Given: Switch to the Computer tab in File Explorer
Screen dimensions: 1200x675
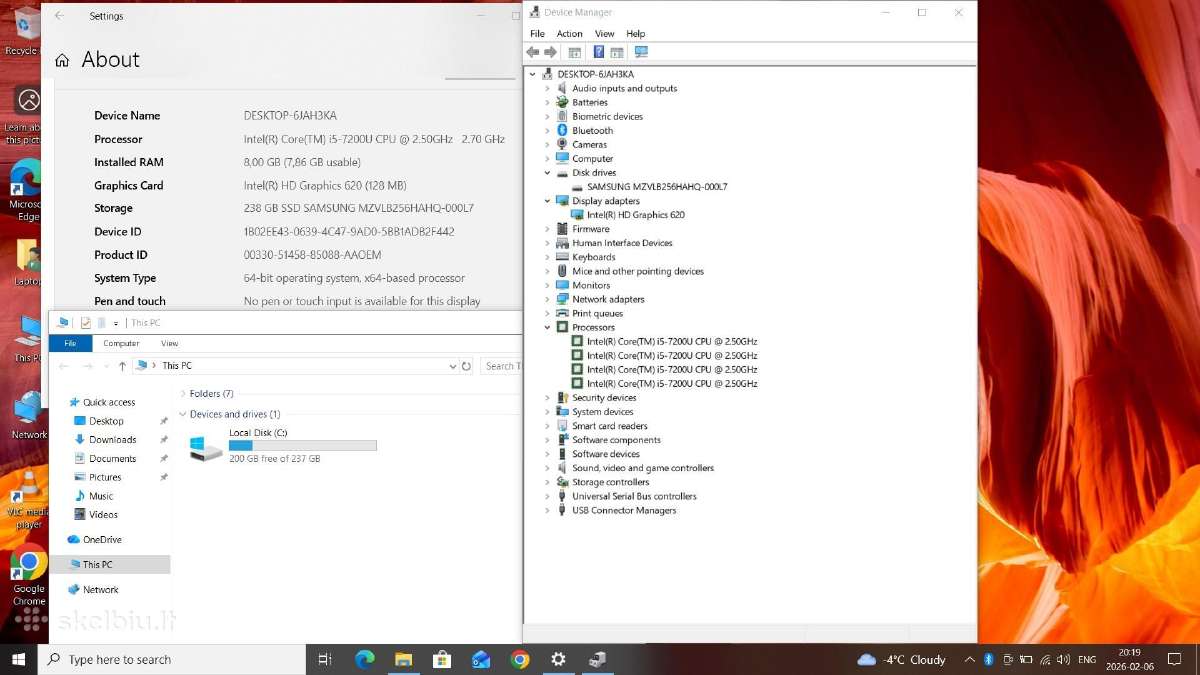Looking at the screenshot, I should point(121,343).
